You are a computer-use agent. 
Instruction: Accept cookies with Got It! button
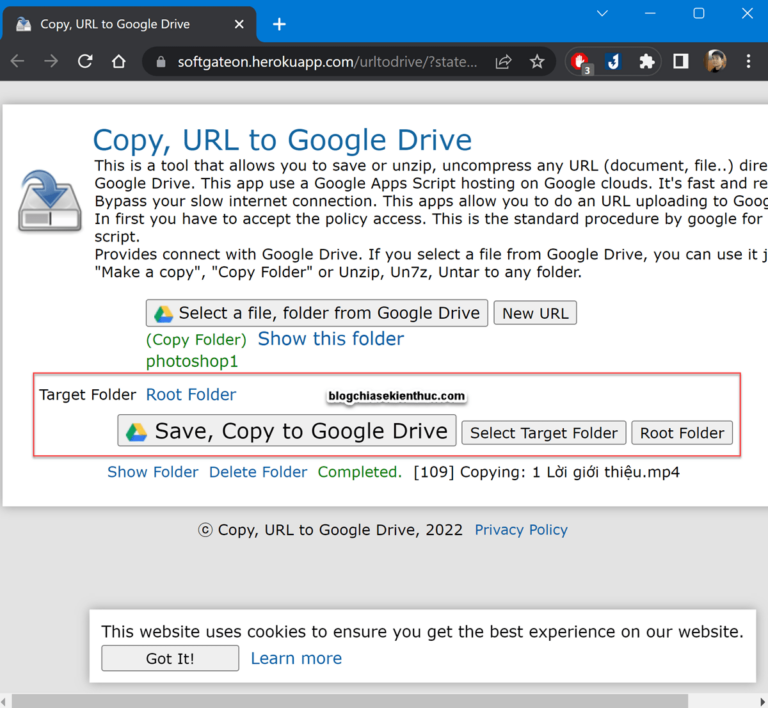170,659
